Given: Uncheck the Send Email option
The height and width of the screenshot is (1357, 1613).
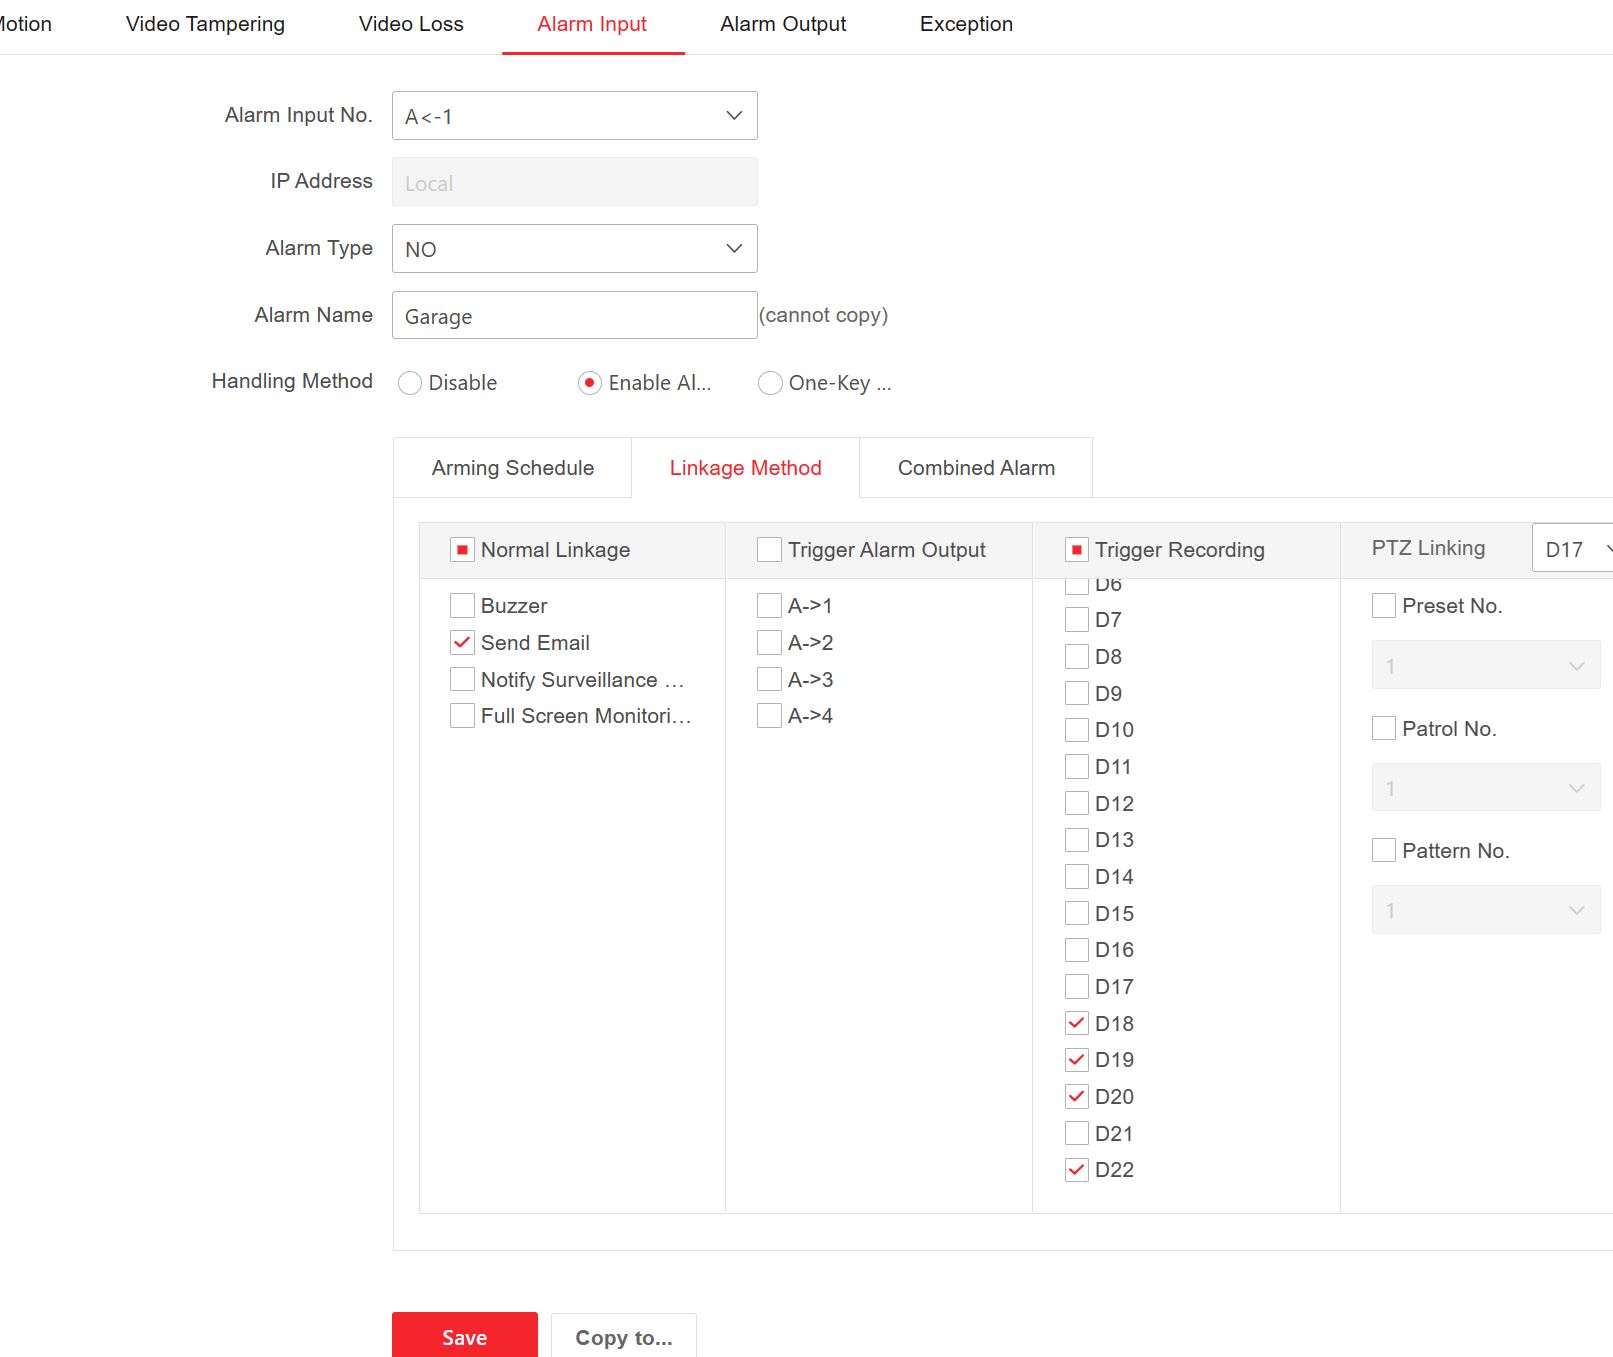Looking at the screenshot, I should (462, 643).
